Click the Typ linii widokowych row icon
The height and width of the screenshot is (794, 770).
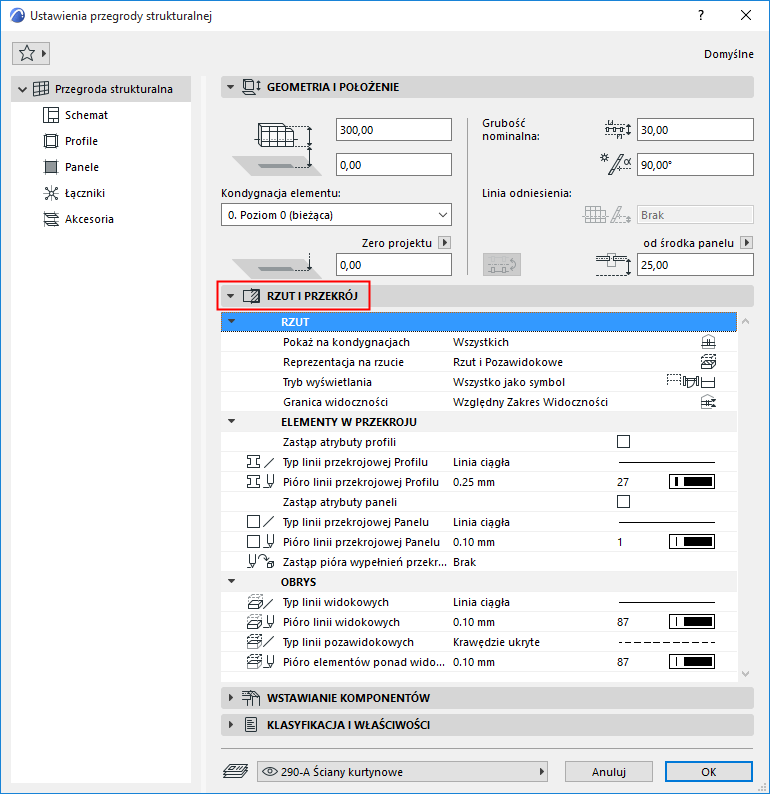coord(260,602)
